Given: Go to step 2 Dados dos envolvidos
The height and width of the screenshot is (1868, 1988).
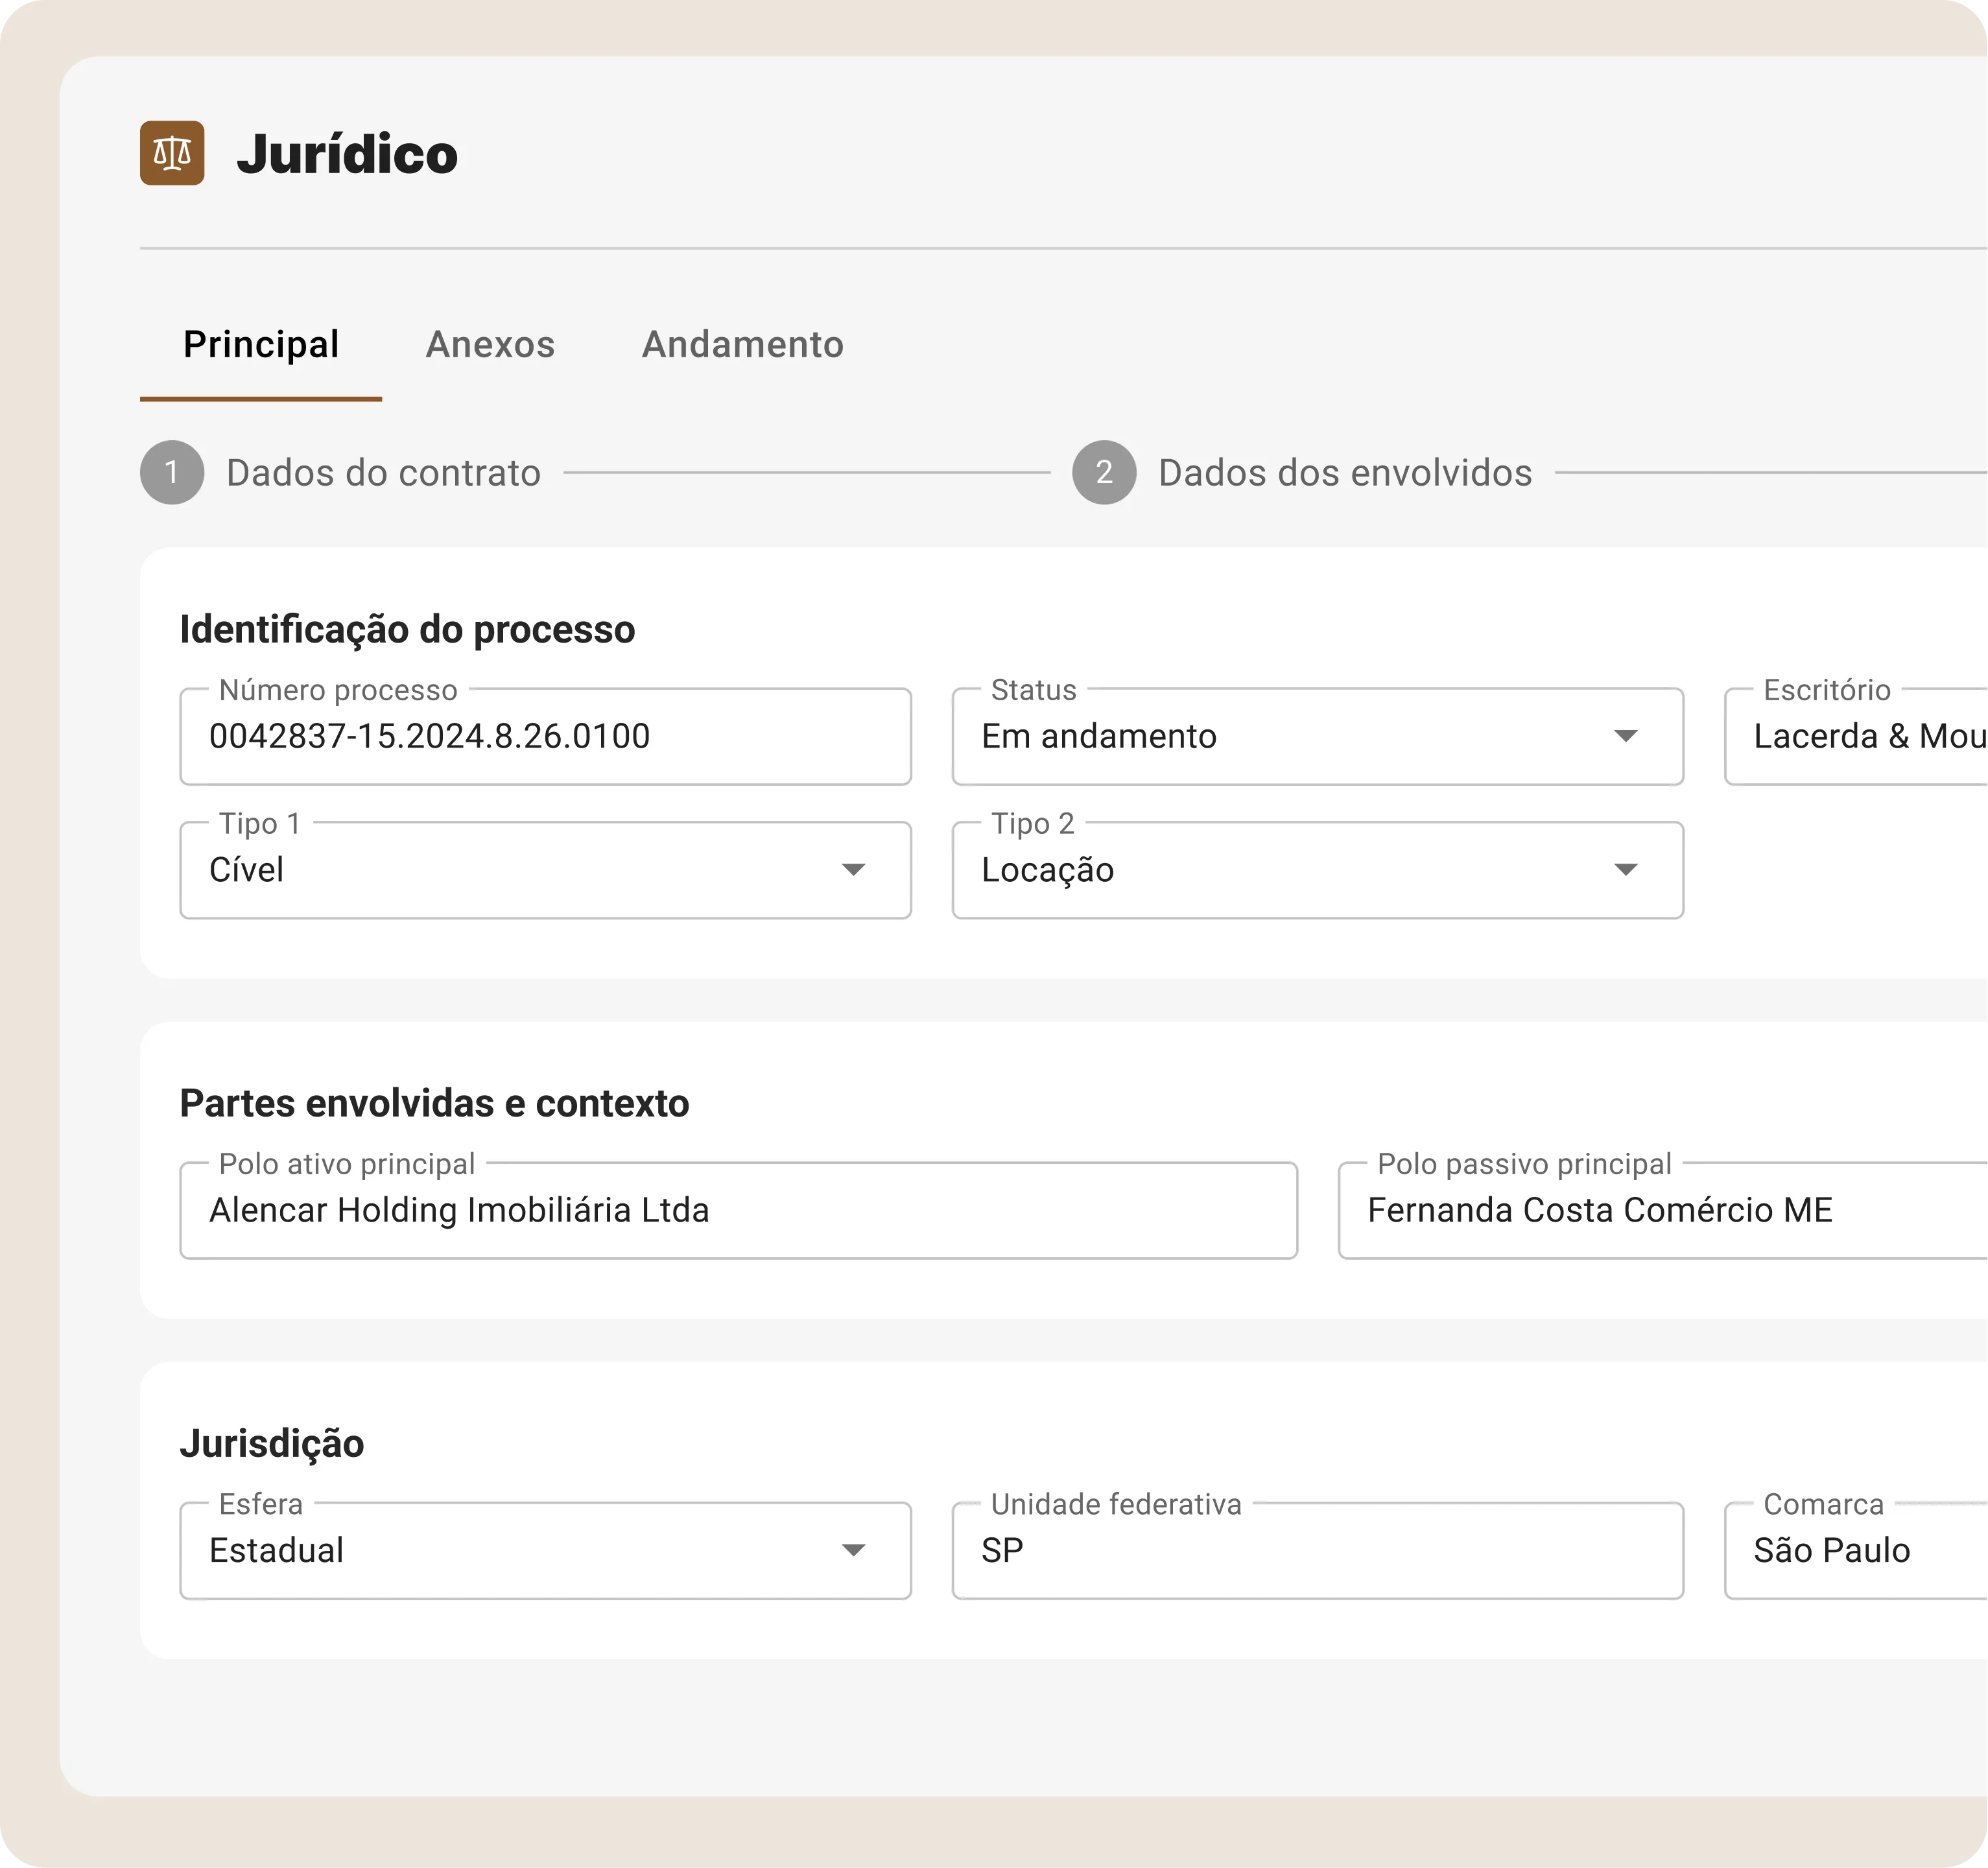Looking at the screenshot, I should [1302, 473].
